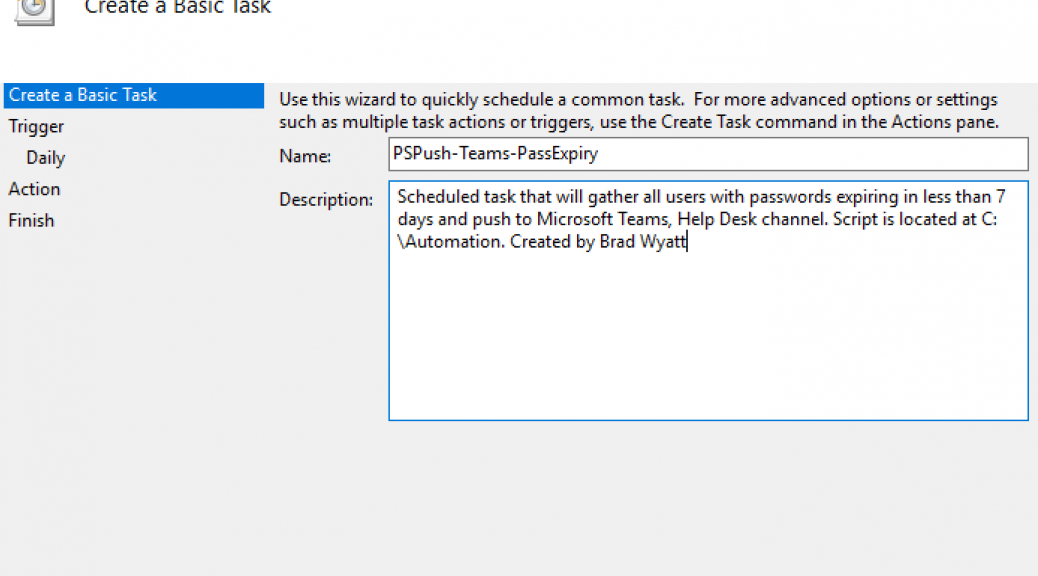The width and height of the screenshot is (1038, 576).
Task: Focus the Description text area
Action: [708, 301]
